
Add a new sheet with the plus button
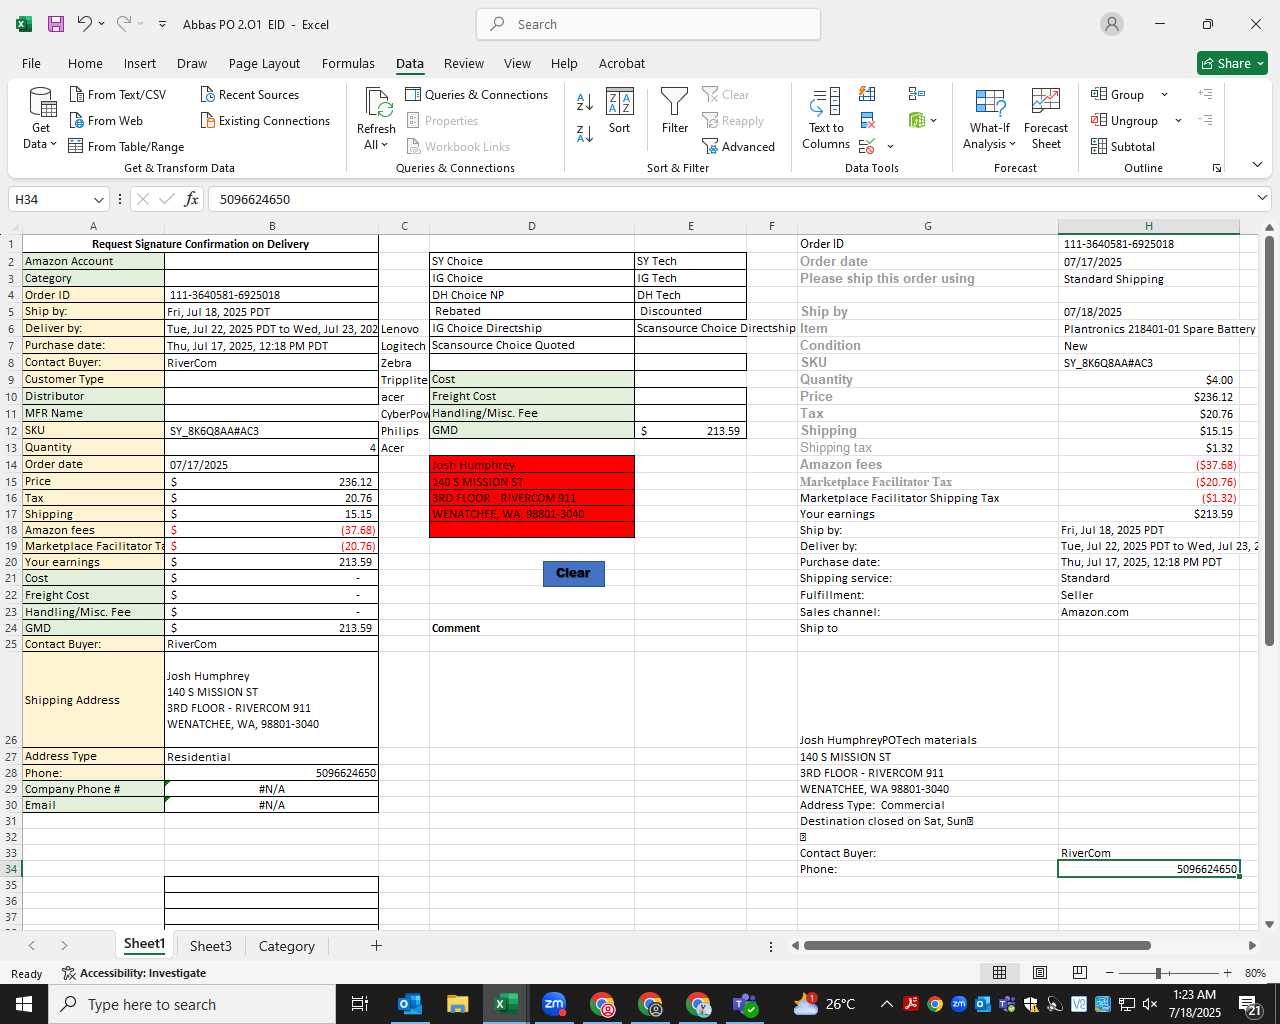coord(376,945)
